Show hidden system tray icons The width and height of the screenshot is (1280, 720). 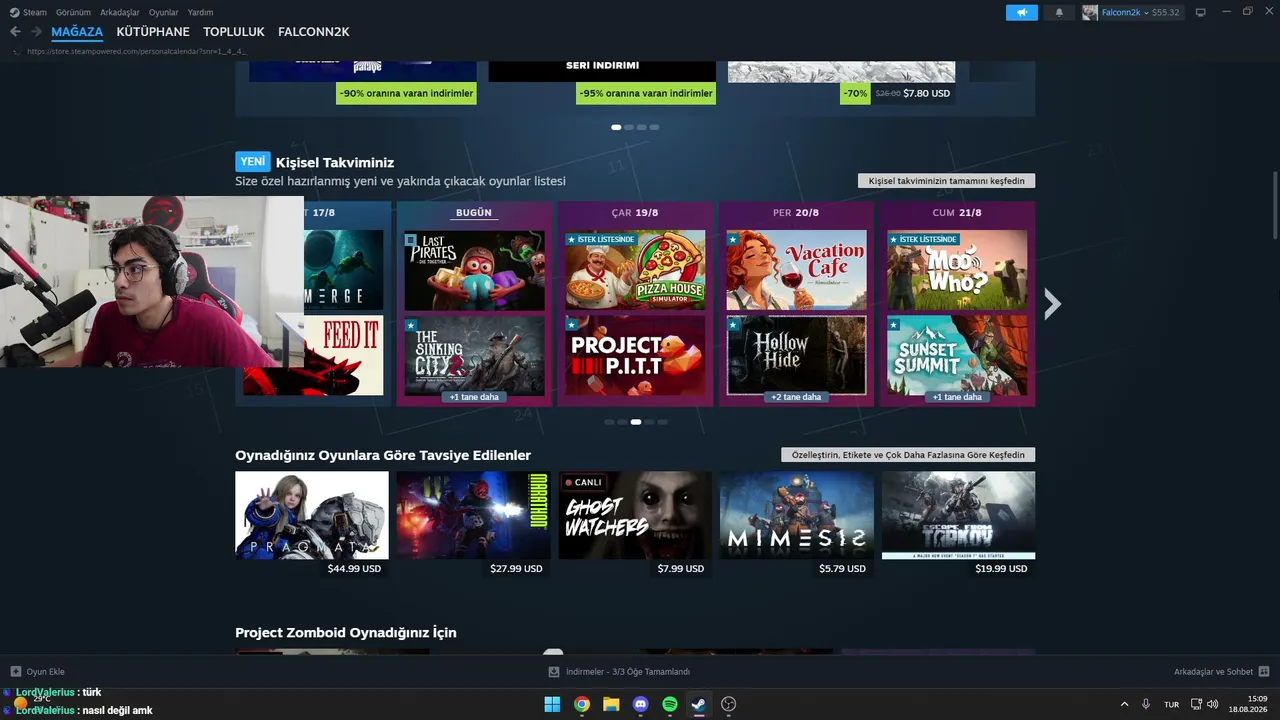coord(1124,704)
